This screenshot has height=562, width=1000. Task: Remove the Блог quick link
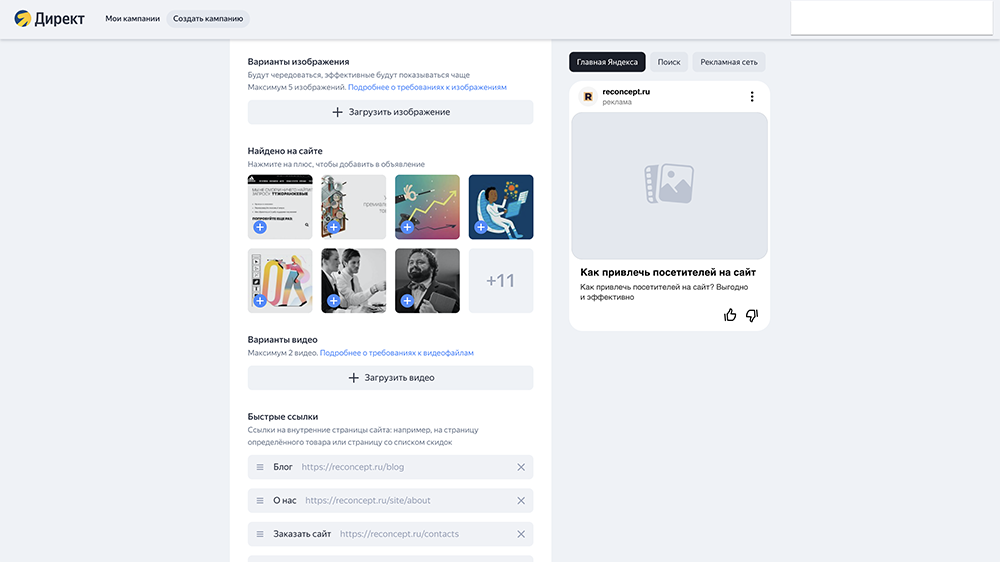520,467
